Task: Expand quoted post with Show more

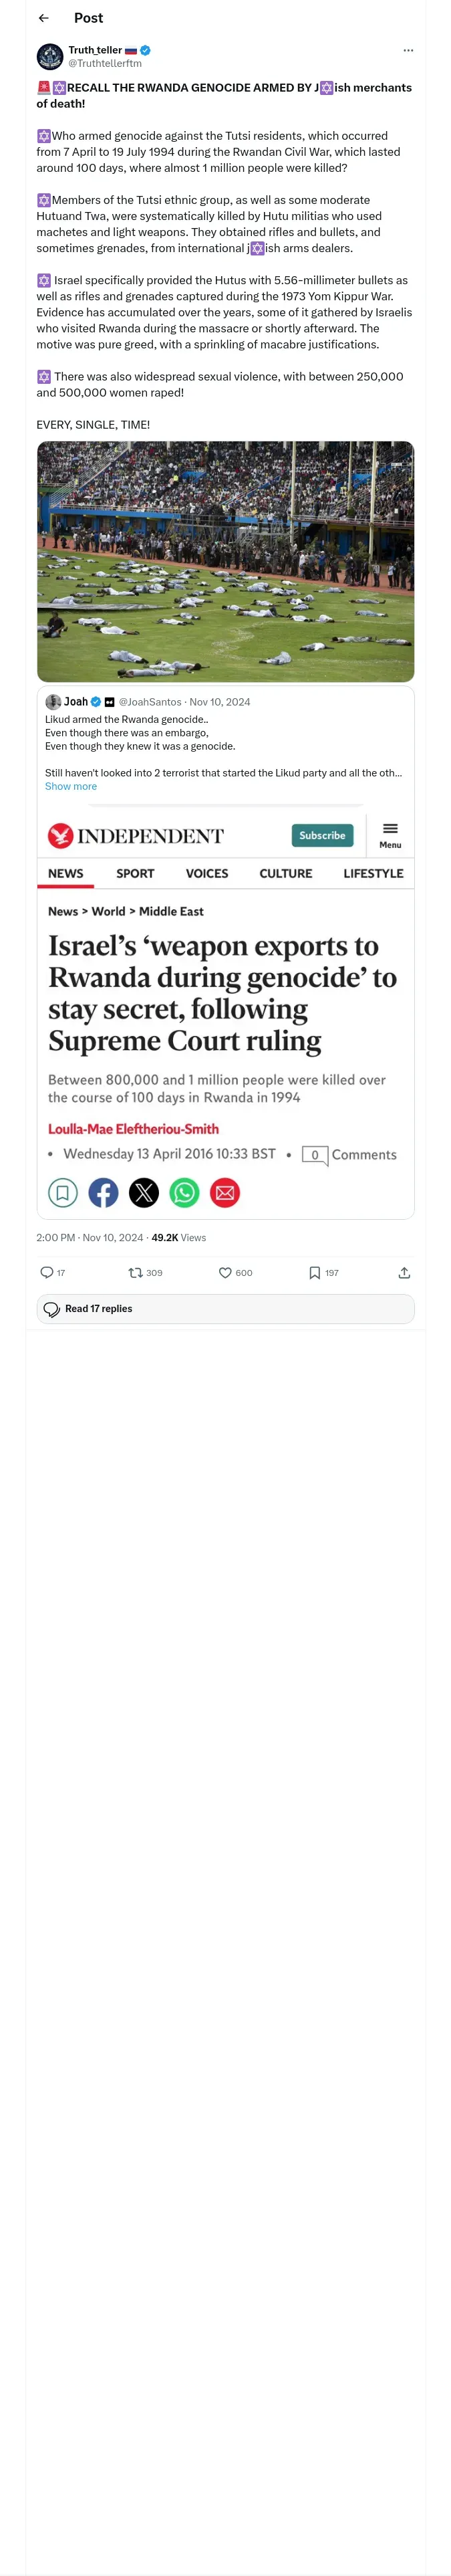Action: point(71,786)
